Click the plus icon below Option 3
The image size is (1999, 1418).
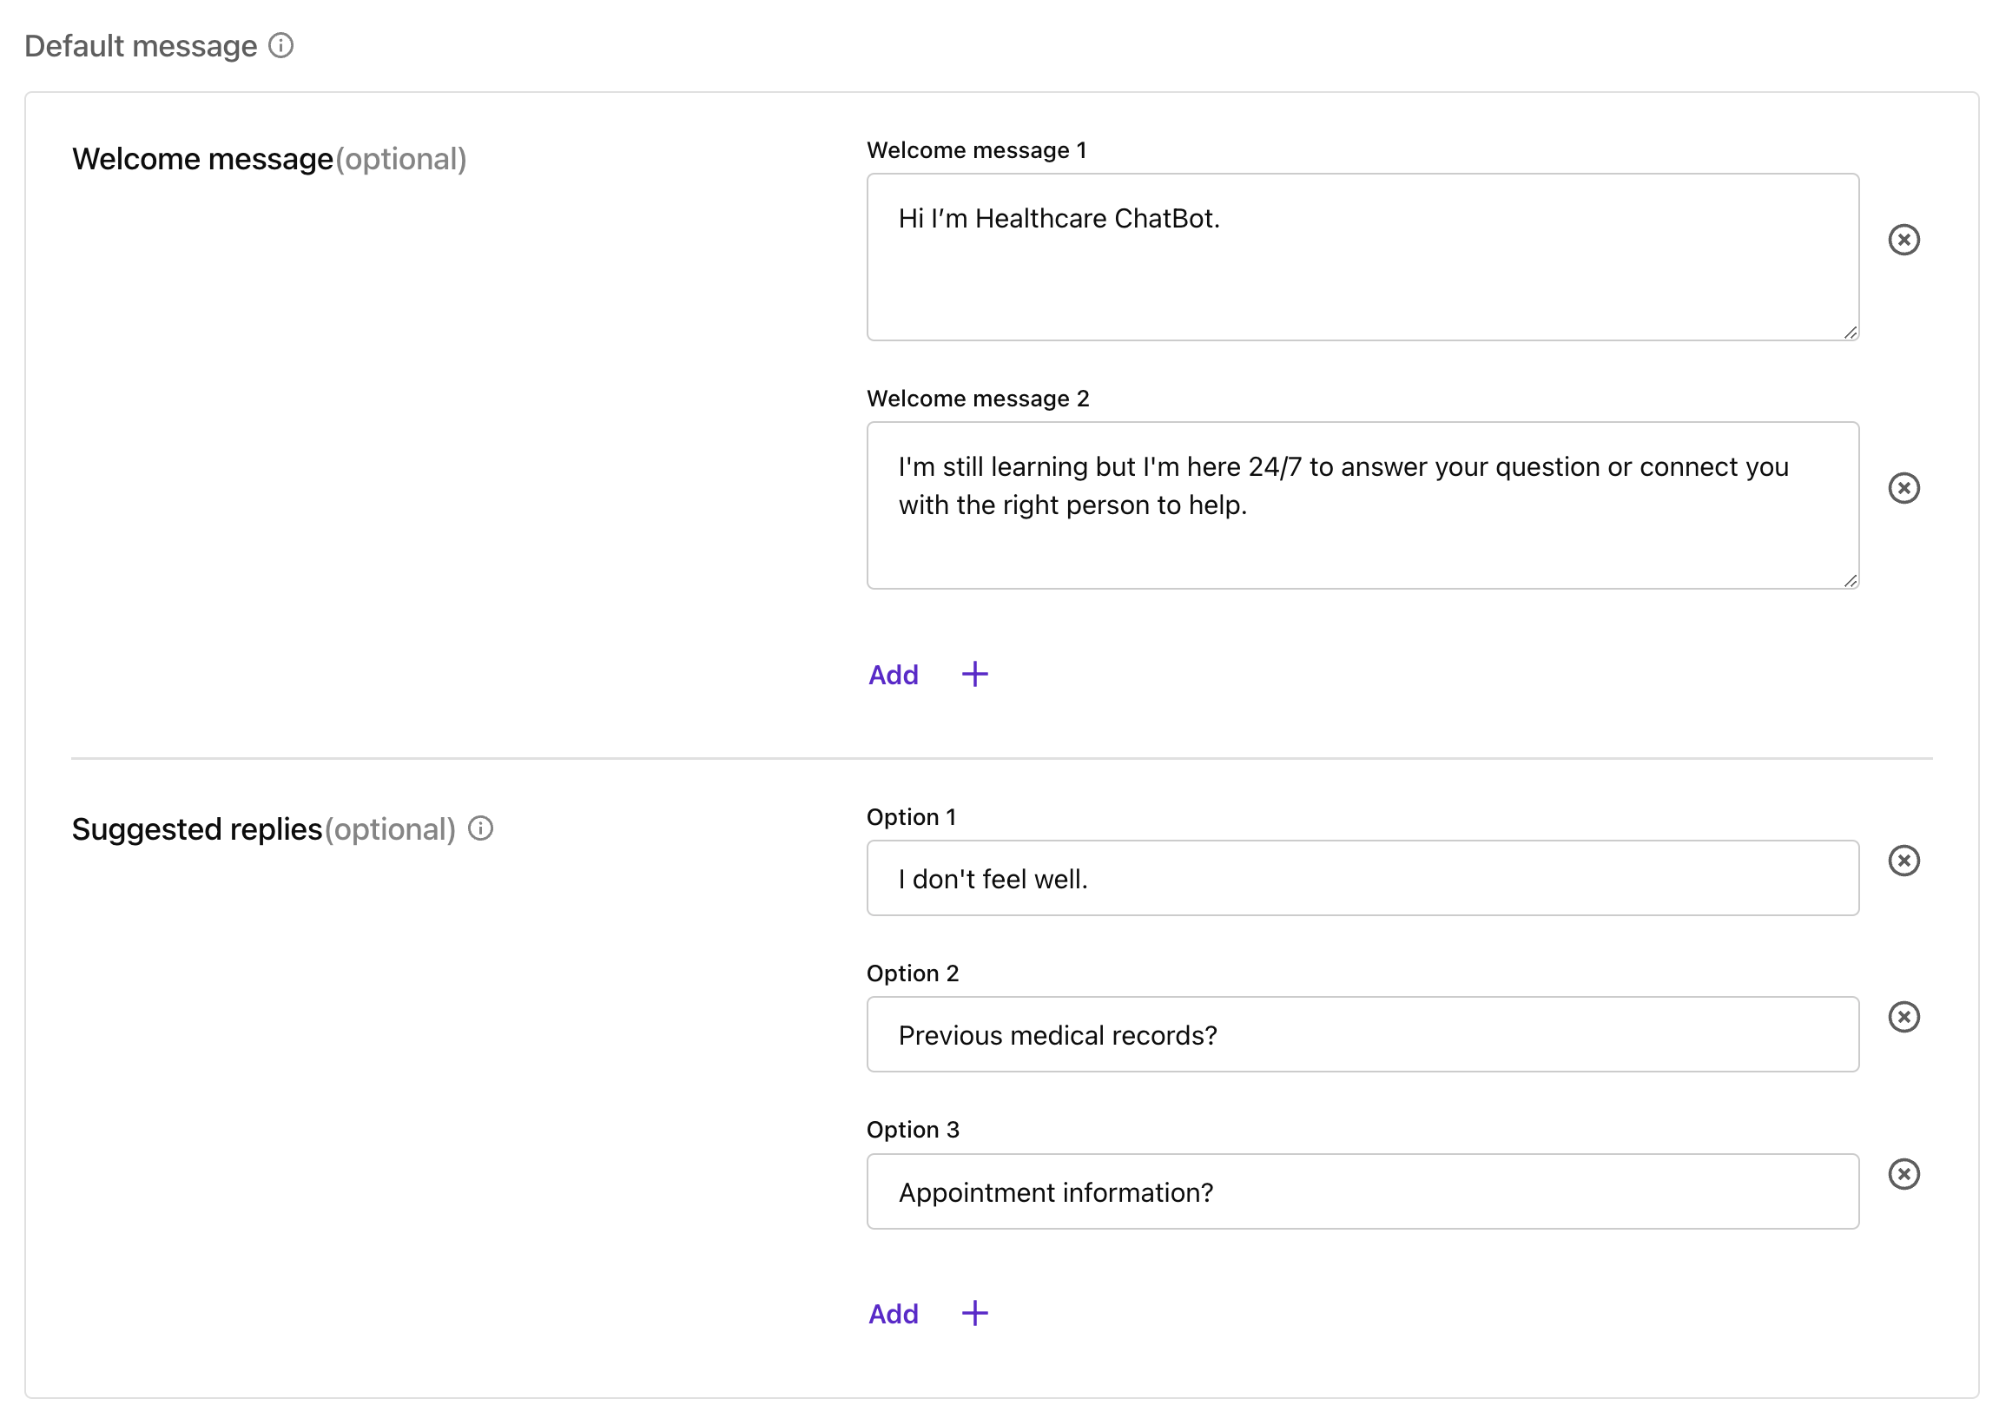pyautogui.click(x=974, y=1313)
